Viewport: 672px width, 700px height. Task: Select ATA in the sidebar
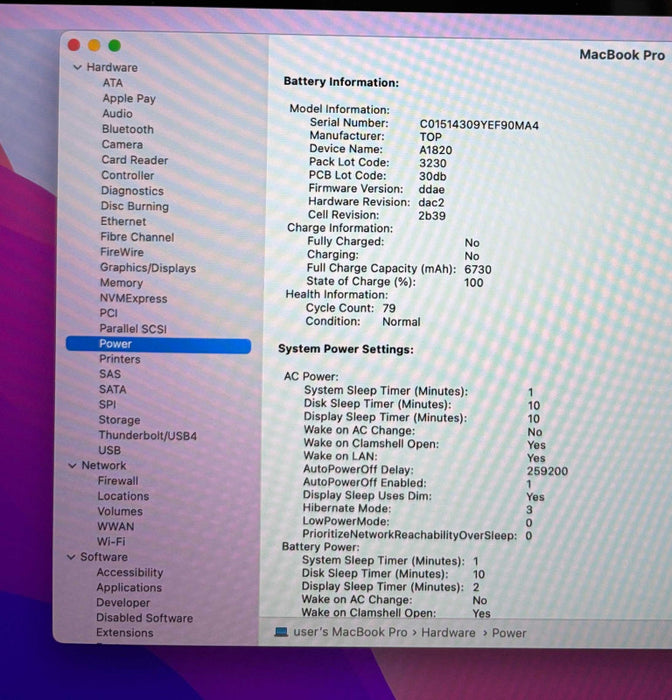(113, 83)
